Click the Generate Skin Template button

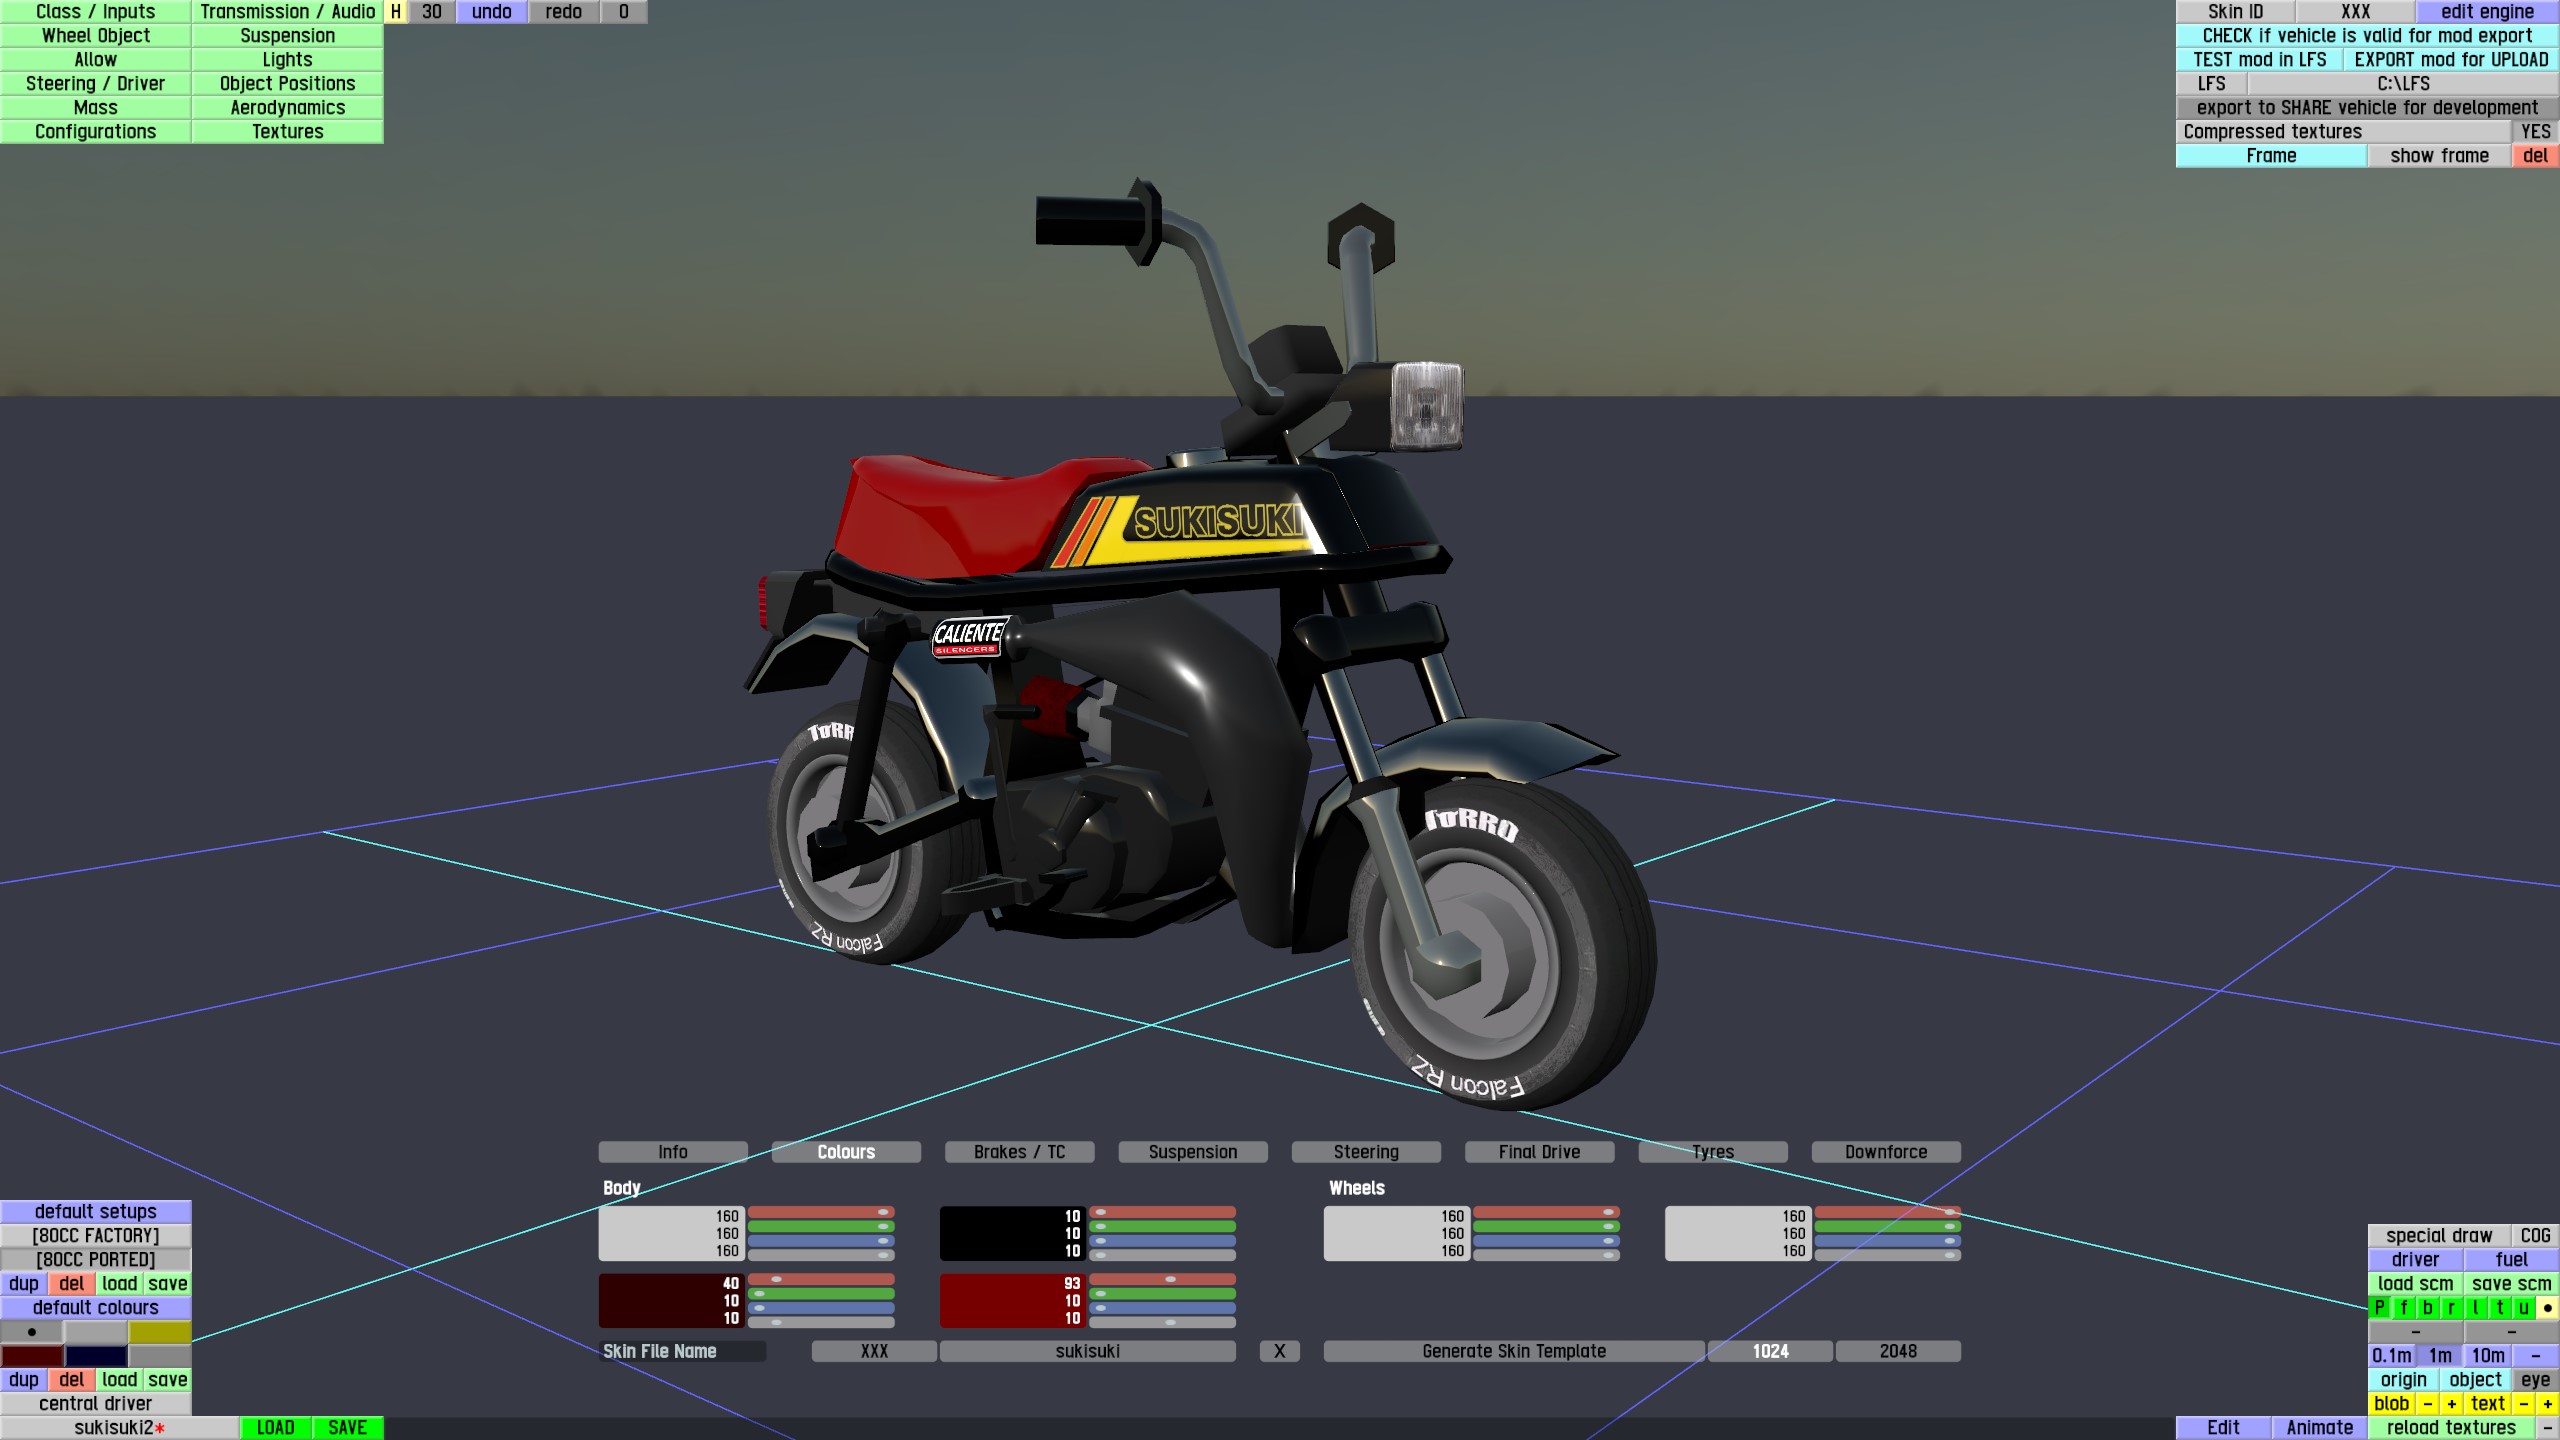pos(1513,1351)
